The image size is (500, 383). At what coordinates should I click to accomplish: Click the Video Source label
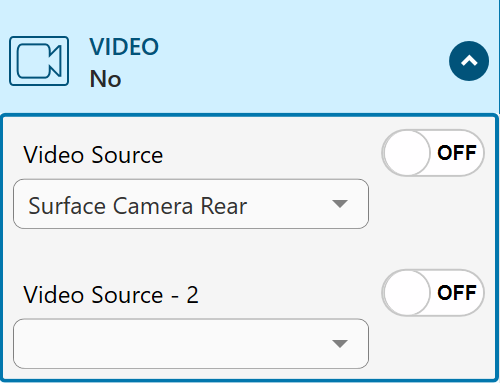tap(93, 155)
